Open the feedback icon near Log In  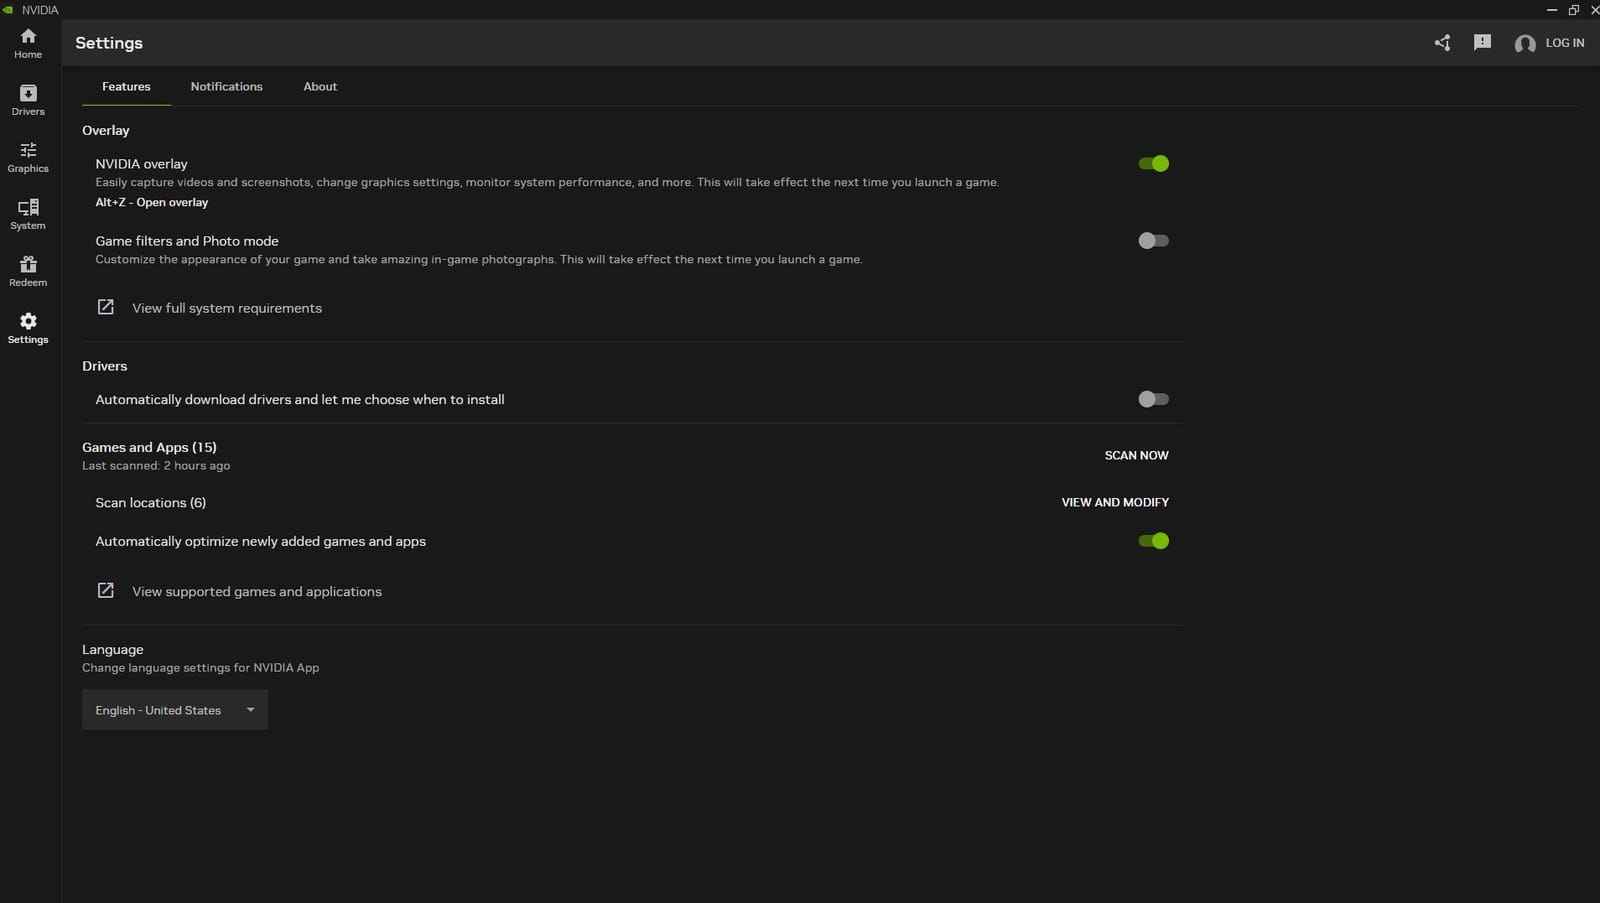click(x=1482, y=43)
